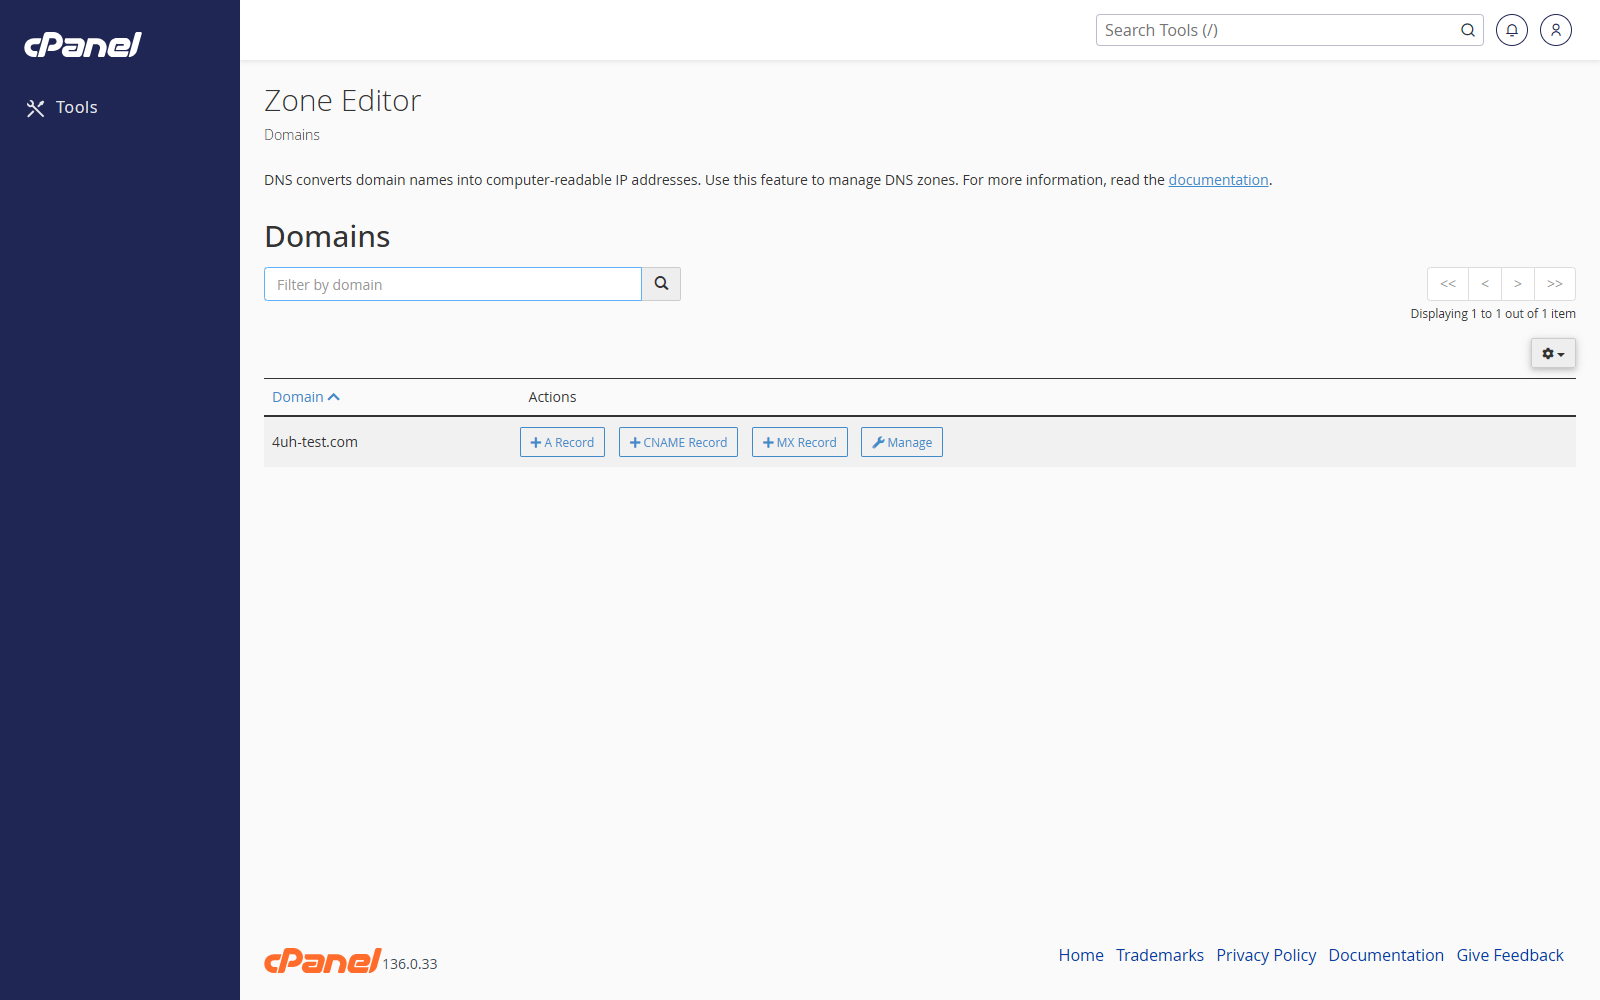Viewport: 1600px width, 1000px height.
Task: Click the Domains breadcrumb under Zone Editor
Action: tap(292, 135)
